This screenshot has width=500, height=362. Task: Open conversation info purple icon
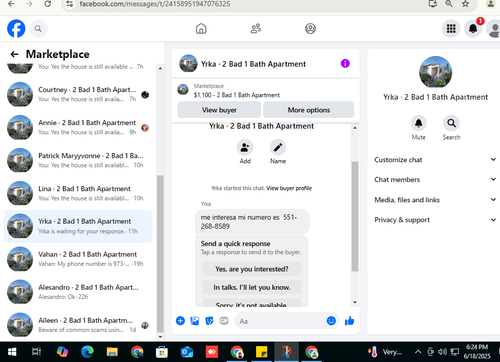point(345,63)
